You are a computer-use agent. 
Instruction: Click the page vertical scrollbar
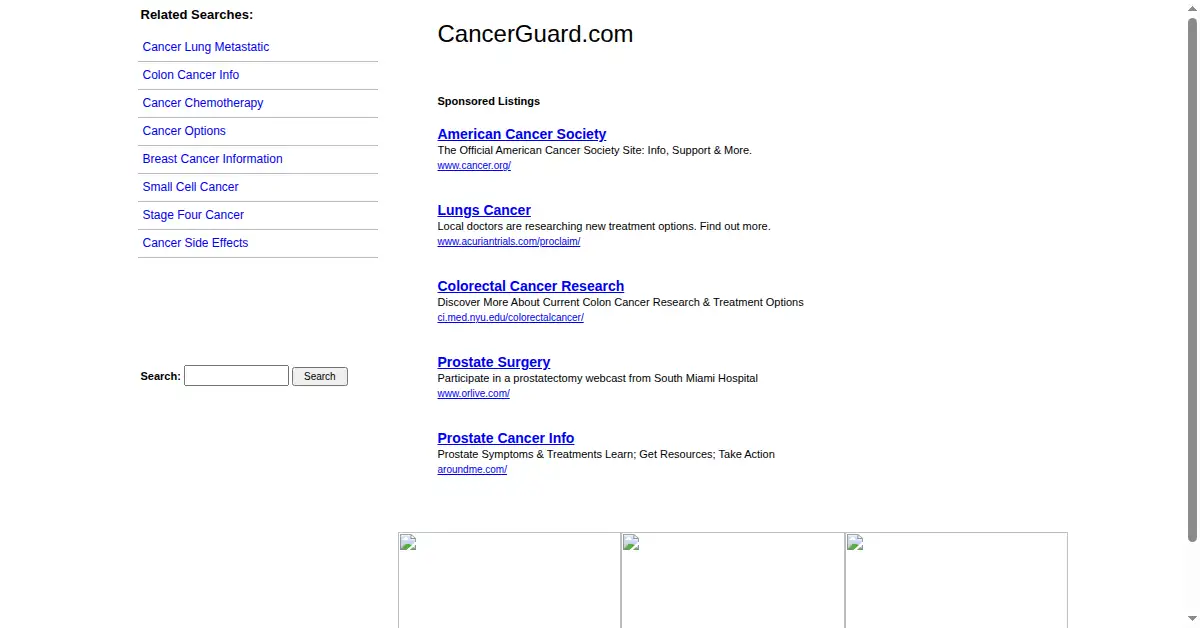1192,280
